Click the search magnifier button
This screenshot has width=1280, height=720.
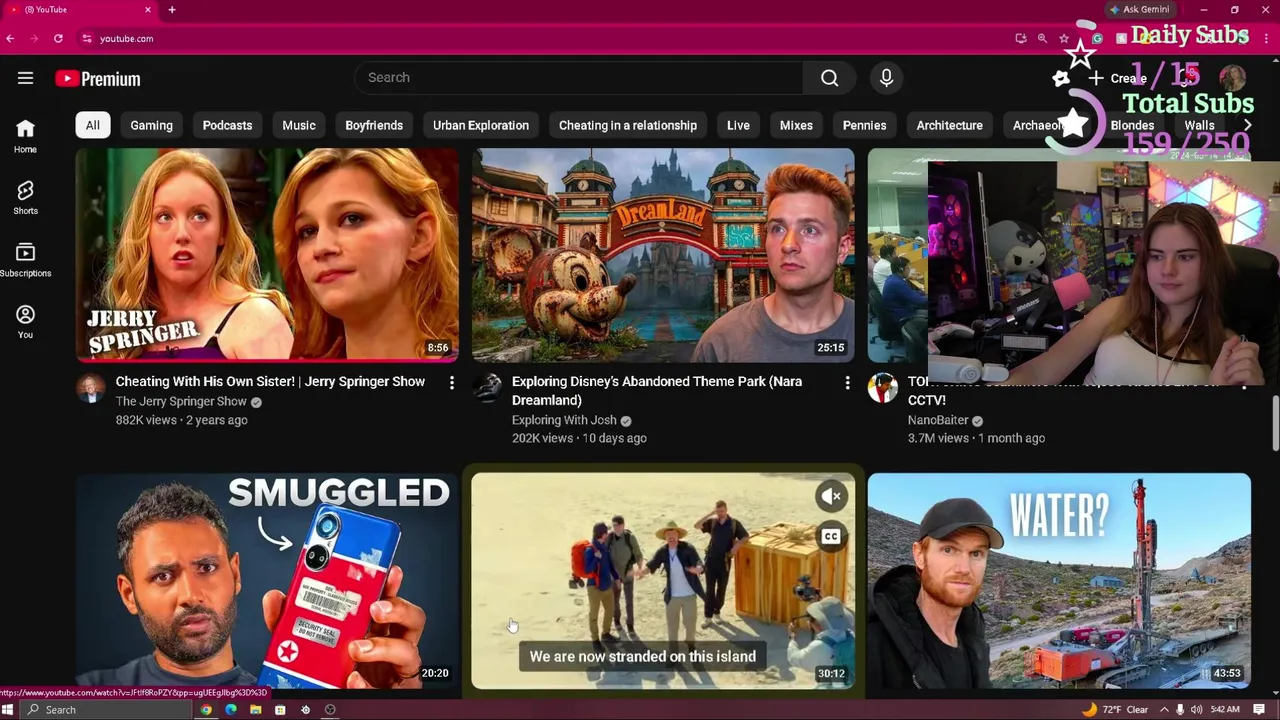click(829, 78)
